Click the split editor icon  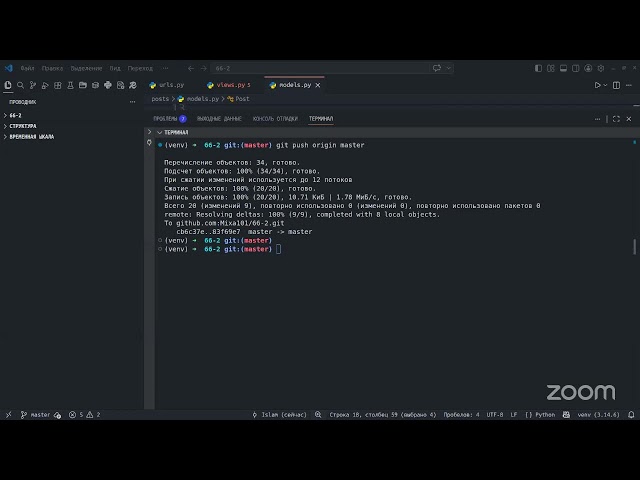click(616, 85)
